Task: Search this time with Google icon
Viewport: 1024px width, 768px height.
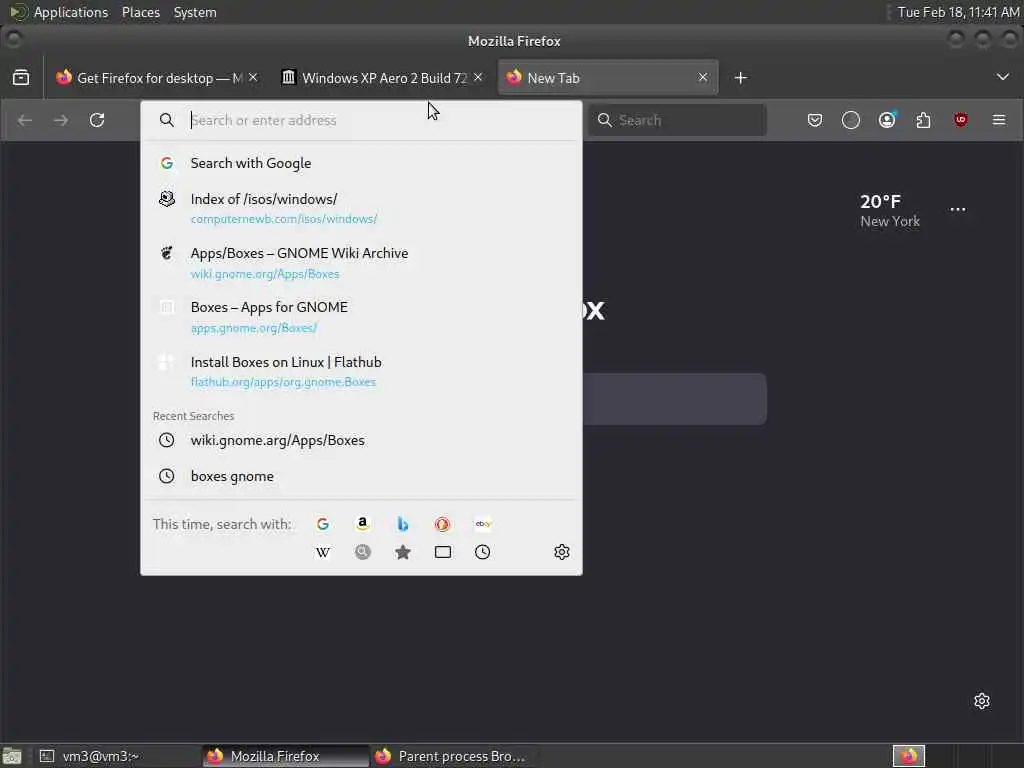Action: pyautogui.click(x=323, y=524)
